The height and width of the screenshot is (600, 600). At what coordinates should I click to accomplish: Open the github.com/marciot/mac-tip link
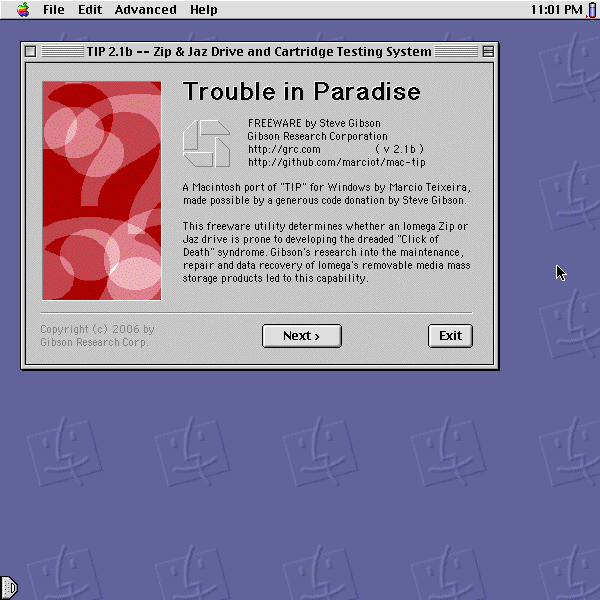(x=336, y=162)
